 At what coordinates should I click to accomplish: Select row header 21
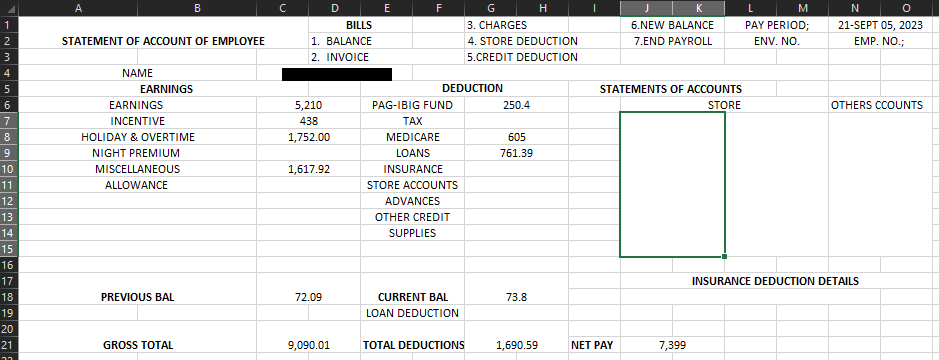coord(10,344)
